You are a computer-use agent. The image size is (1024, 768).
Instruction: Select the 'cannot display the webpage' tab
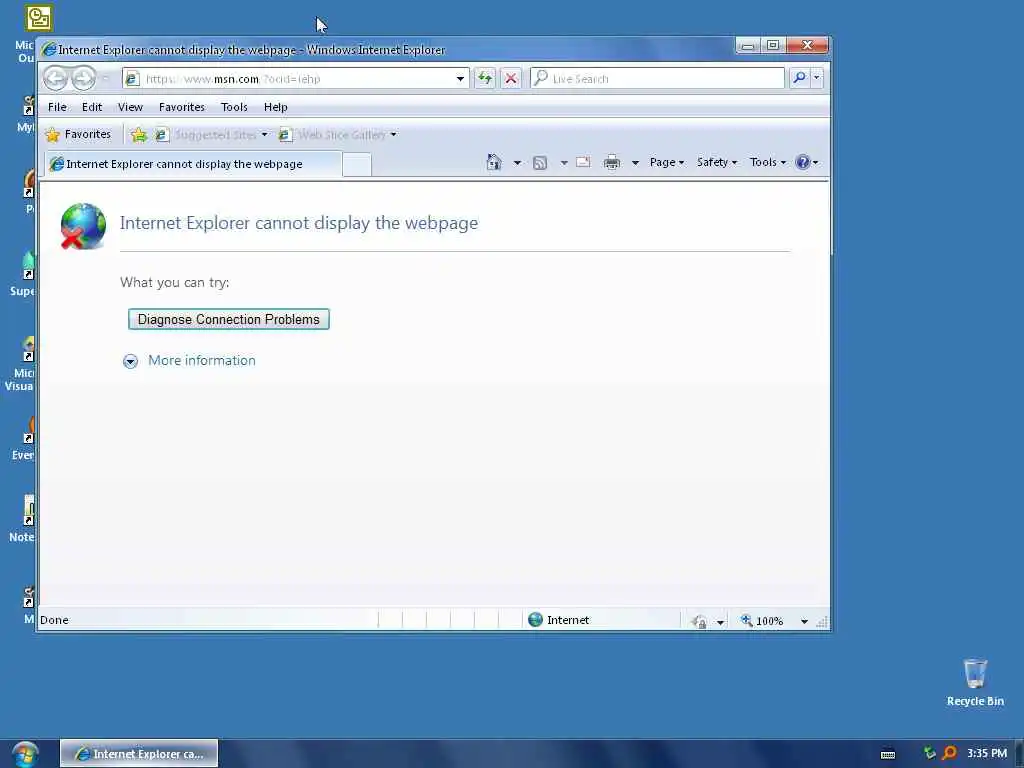click(193, 164)
